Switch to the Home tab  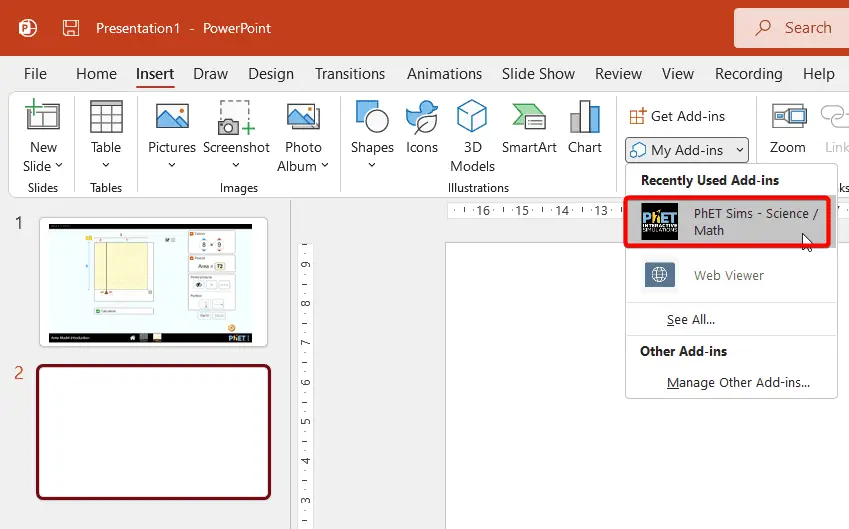tap(96, 74)
